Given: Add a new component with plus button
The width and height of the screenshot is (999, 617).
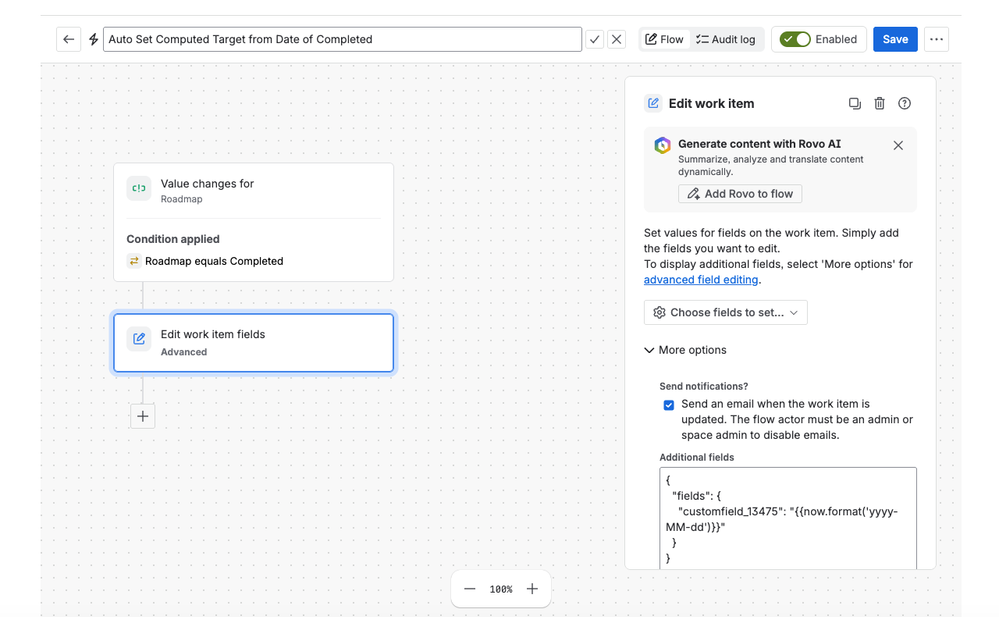Looking at the screenshot, I should pos(143,416).
